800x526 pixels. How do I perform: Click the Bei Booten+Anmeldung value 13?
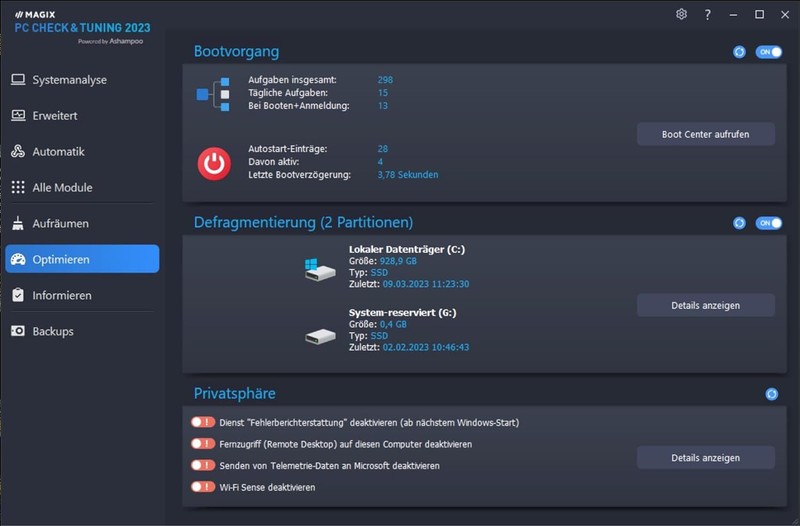tap(383, 106)
